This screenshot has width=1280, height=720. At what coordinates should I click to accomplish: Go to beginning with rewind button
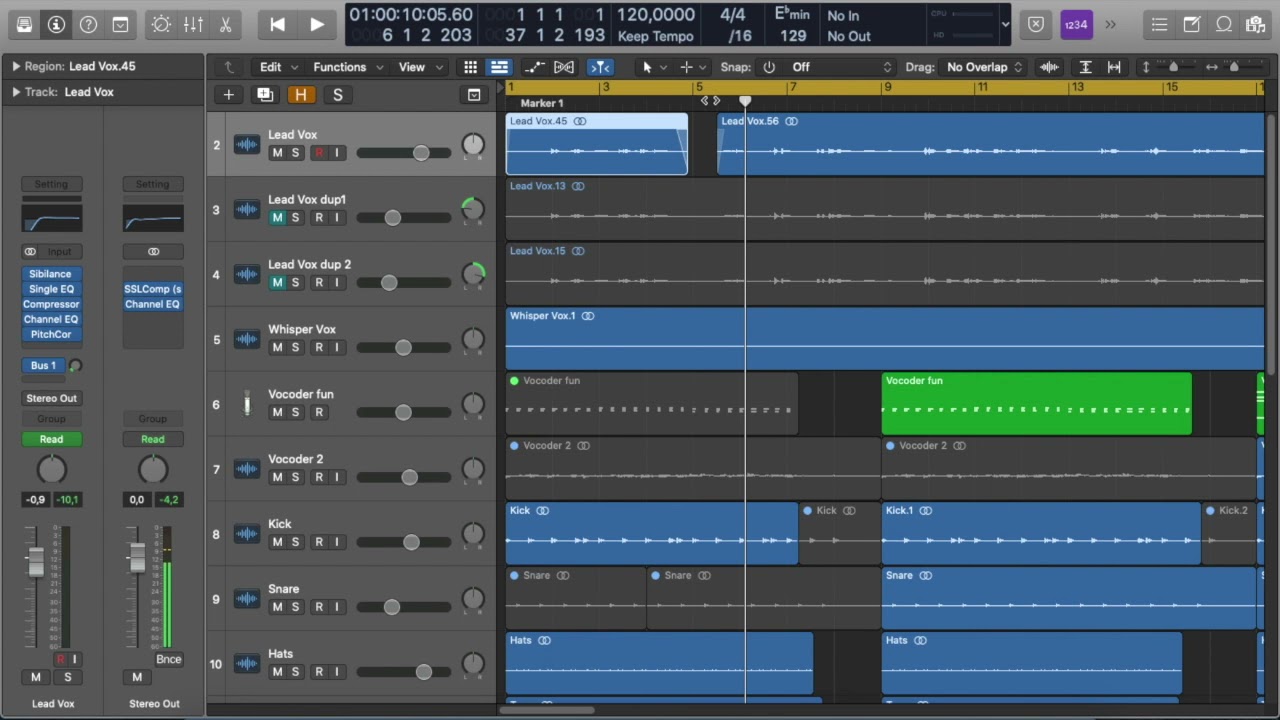tap(277, 24)
